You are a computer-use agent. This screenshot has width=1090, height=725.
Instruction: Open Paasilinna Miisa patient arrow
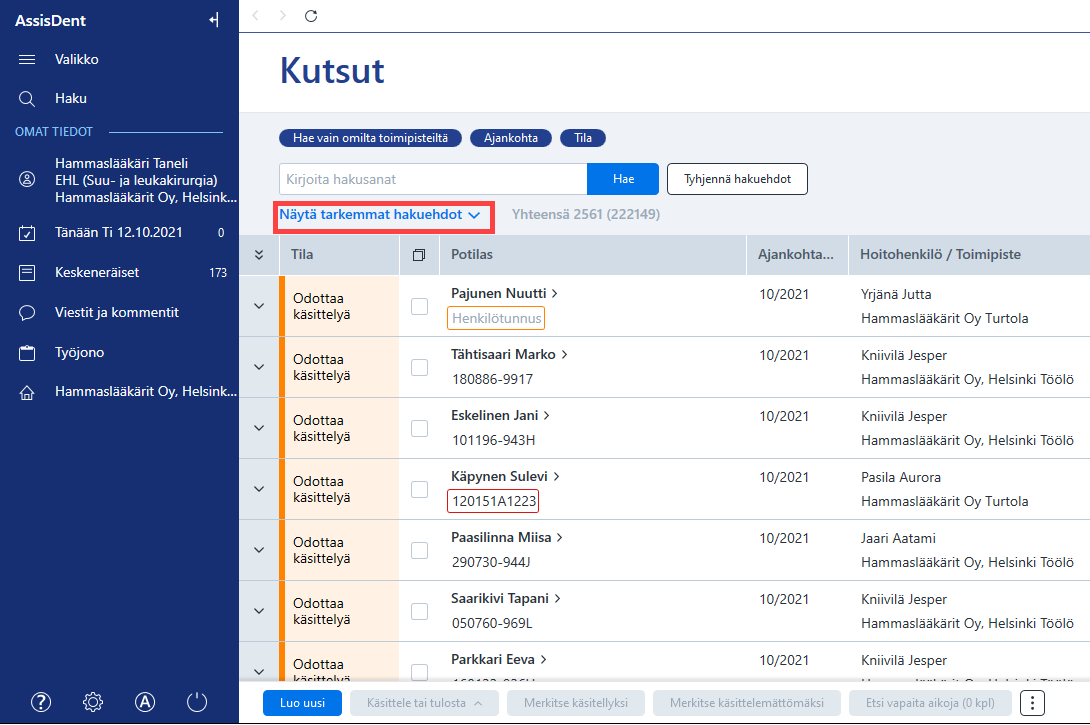[x=560, y=538]
